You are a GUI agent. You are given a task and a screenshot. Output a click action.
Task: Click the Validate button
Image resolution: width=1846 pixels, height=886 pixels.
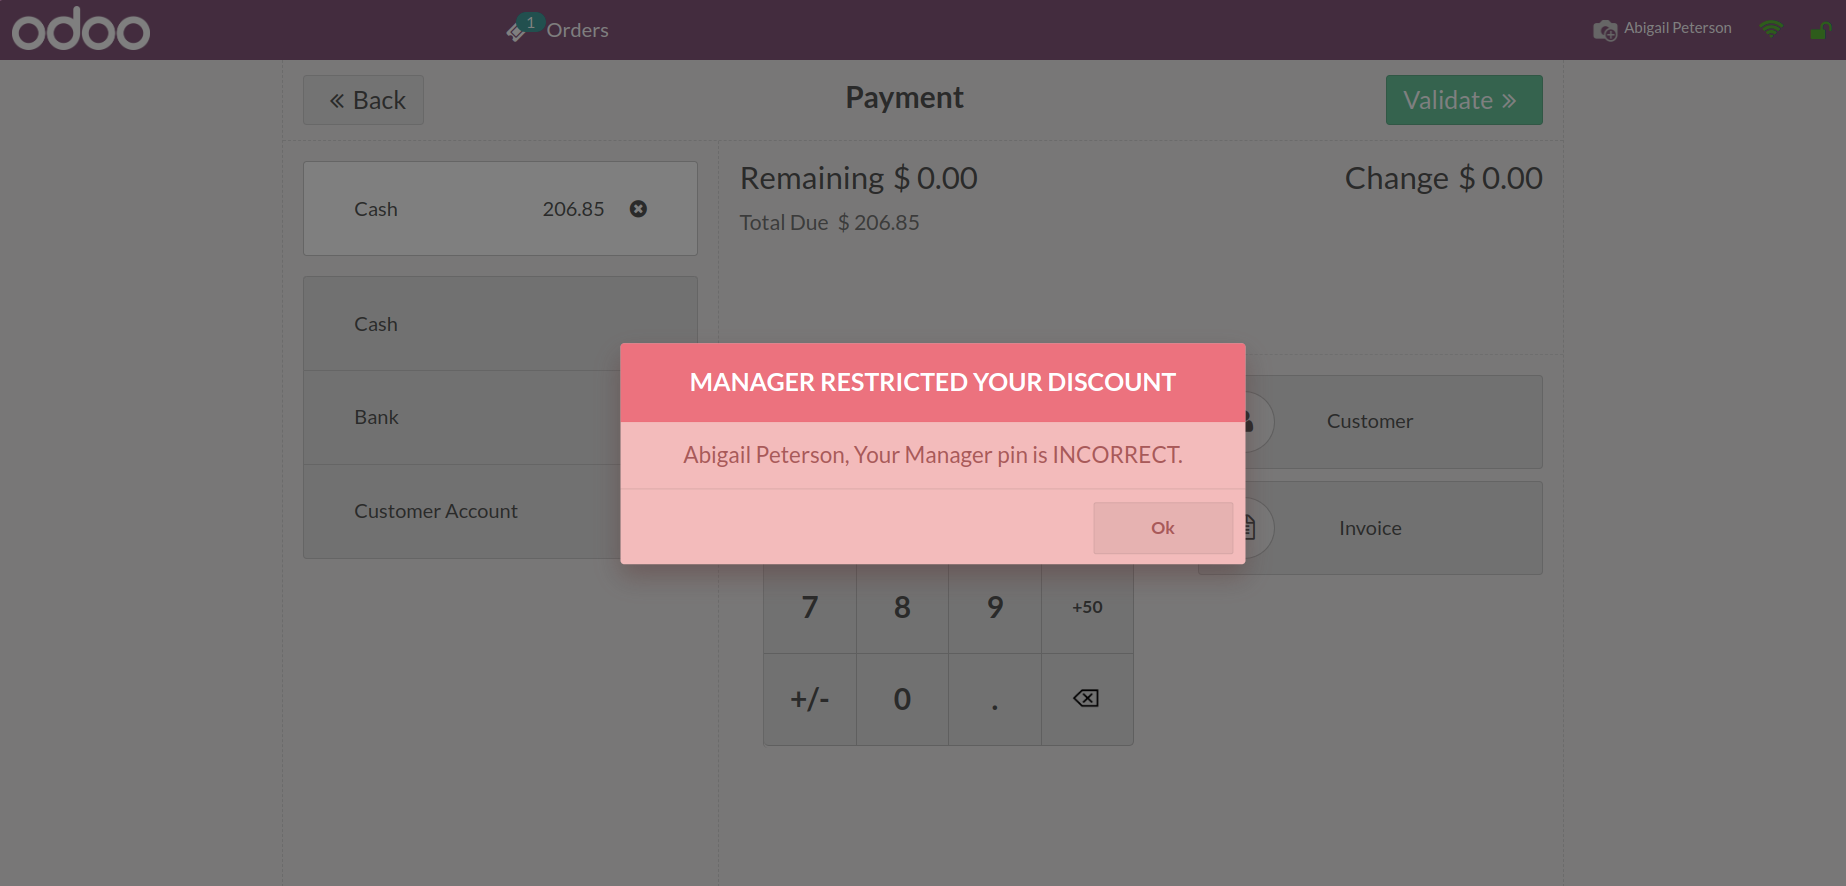pyautogui.click(x=1463, y=100)
